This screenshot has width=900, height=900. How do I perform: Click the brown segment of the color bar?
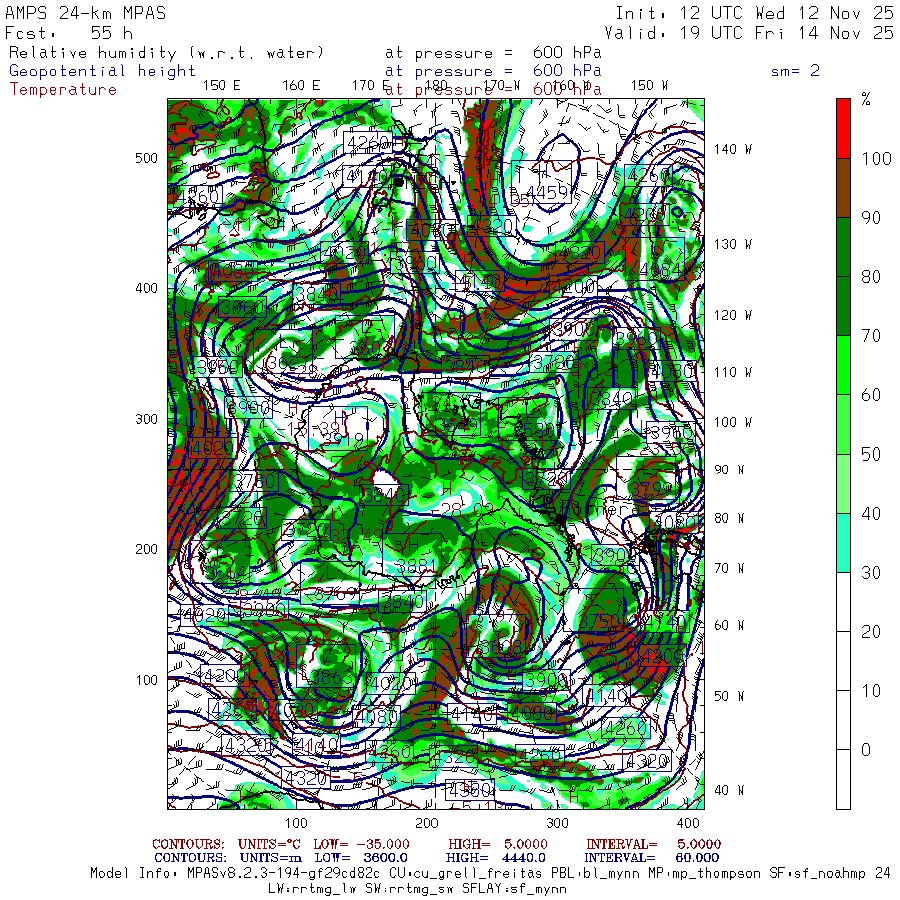[844, 188]
